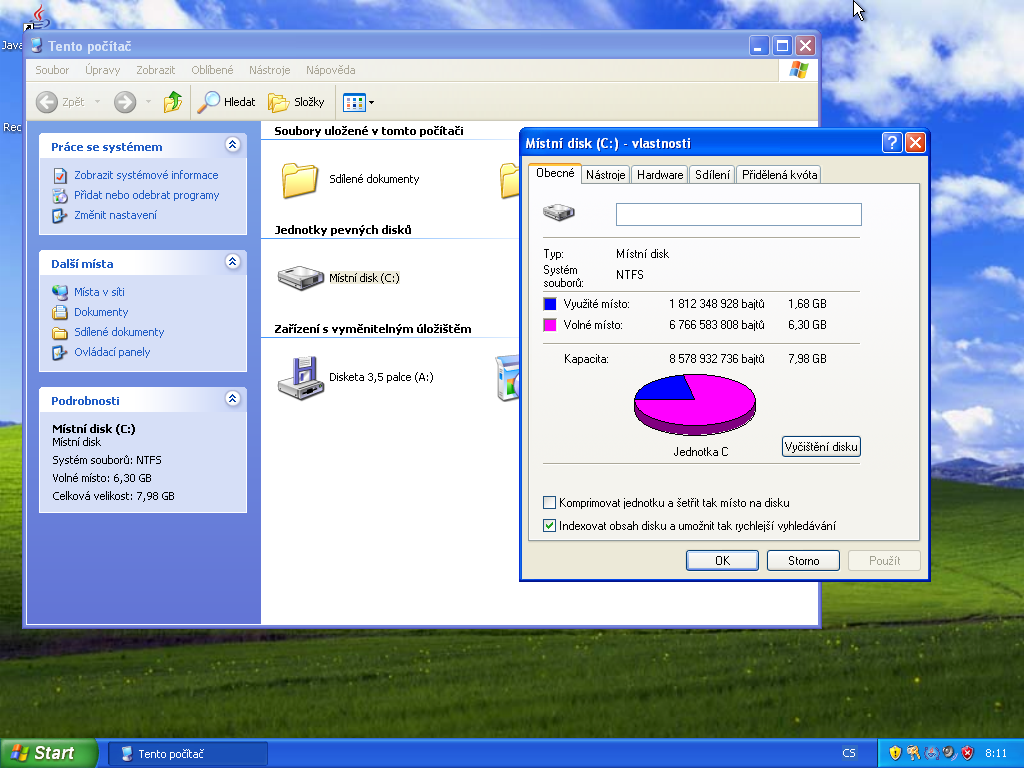Collapse the Další místa panel
Image resolution: width=1024 pixels, height=768 pixels.
click(233, 263)
